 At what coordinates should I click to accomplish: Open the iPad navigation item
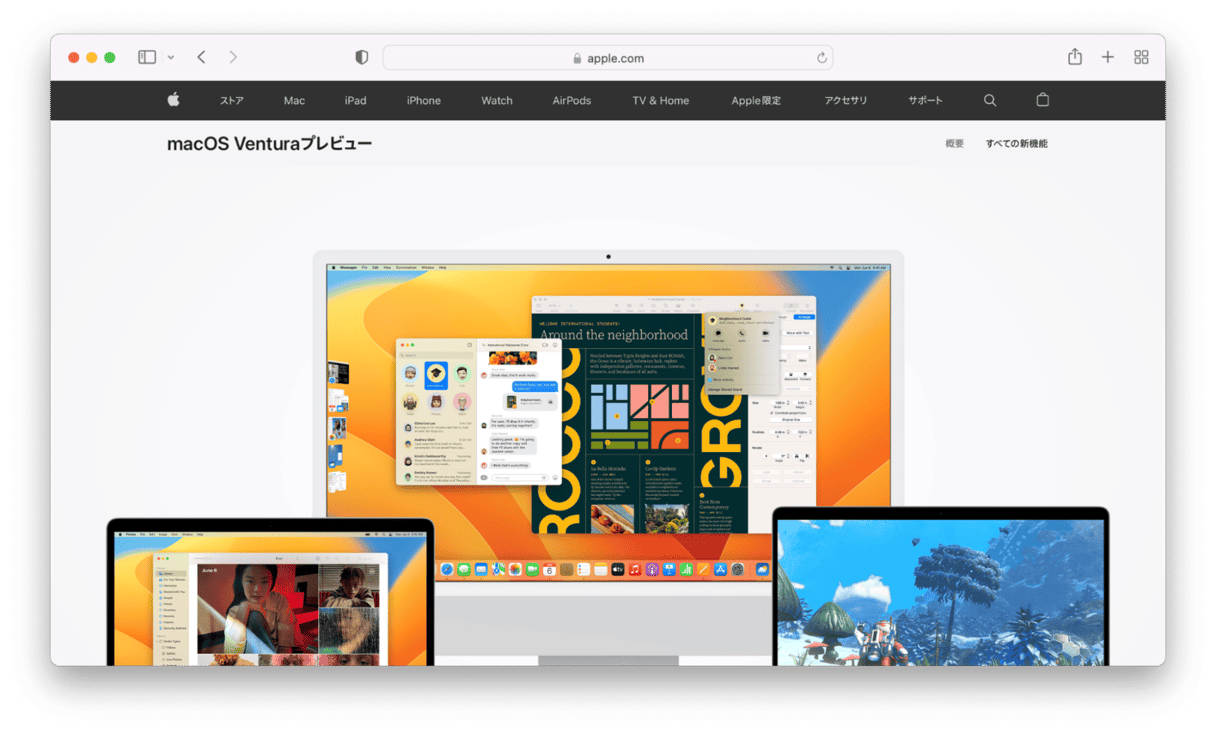pos(356,101)
